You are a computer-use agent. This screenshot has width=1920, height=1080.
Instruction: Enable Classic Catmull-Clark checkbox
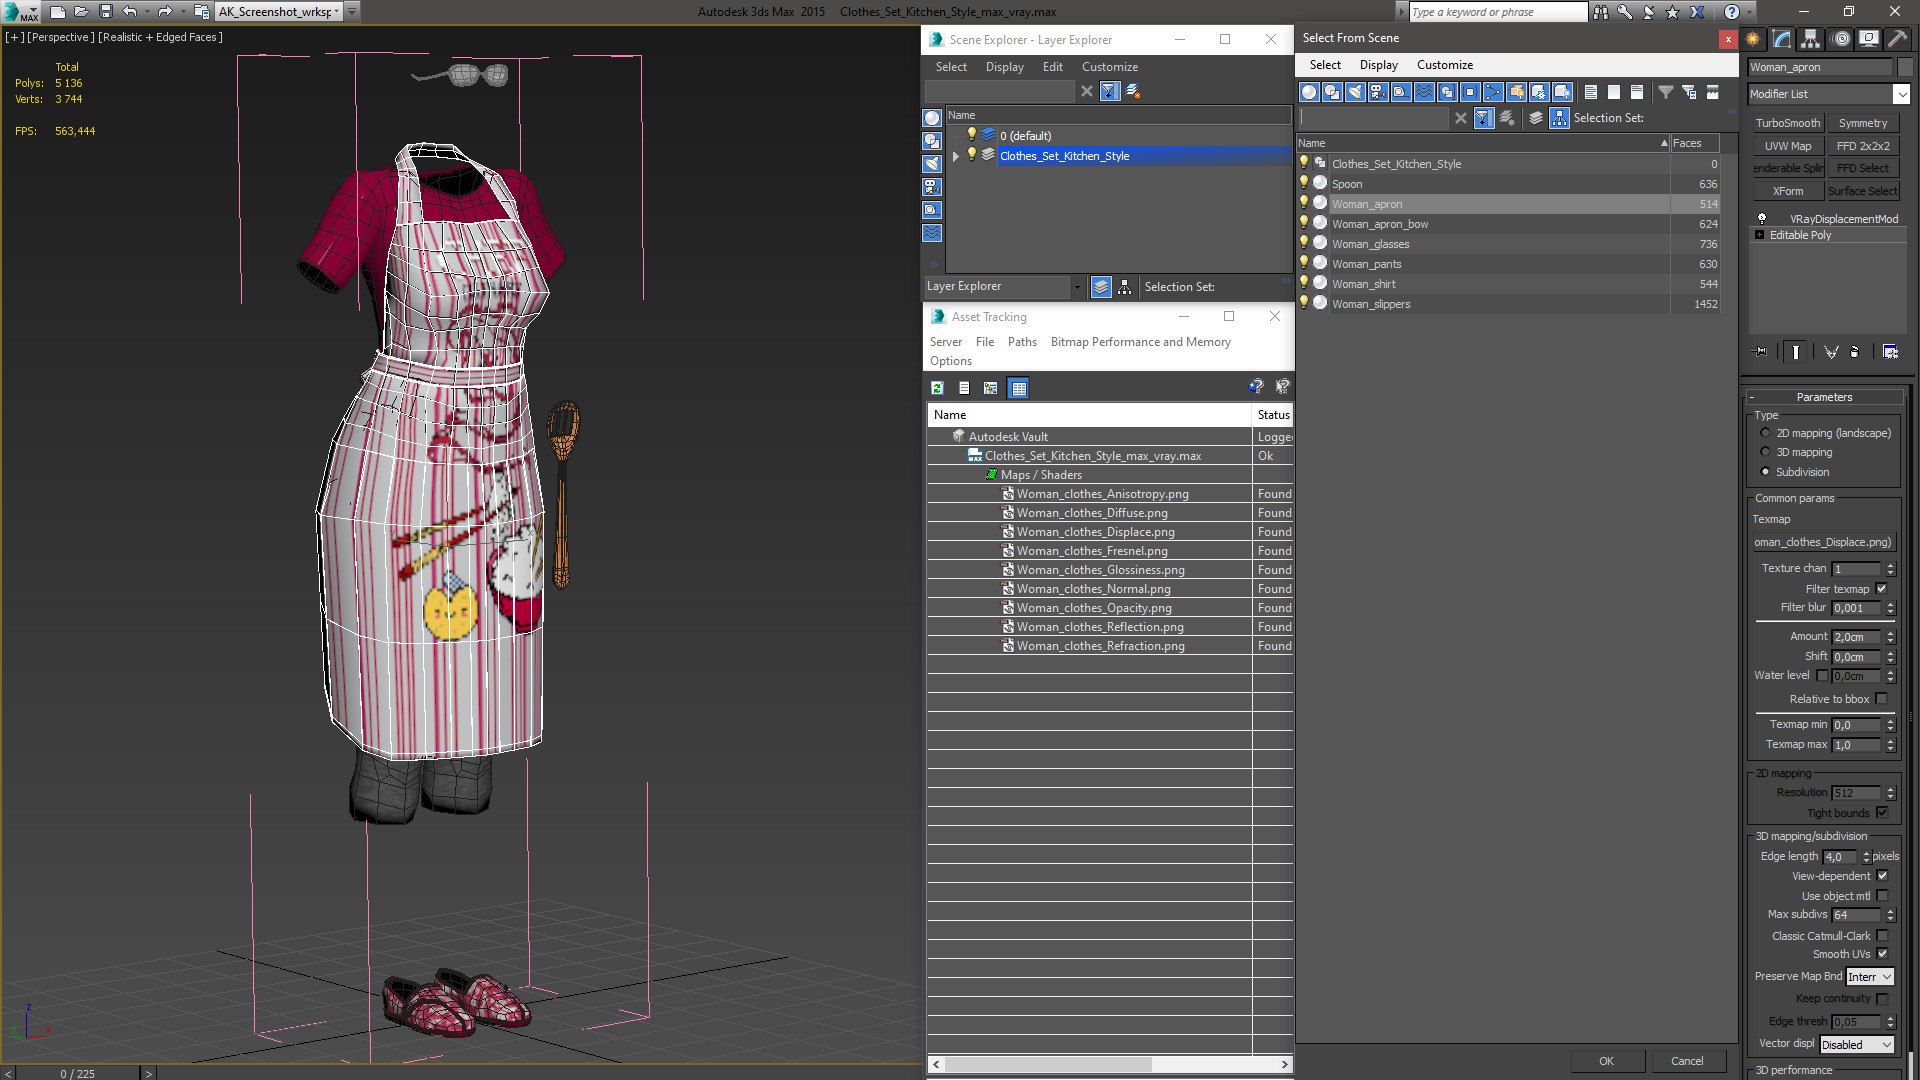pos(1882,936)
